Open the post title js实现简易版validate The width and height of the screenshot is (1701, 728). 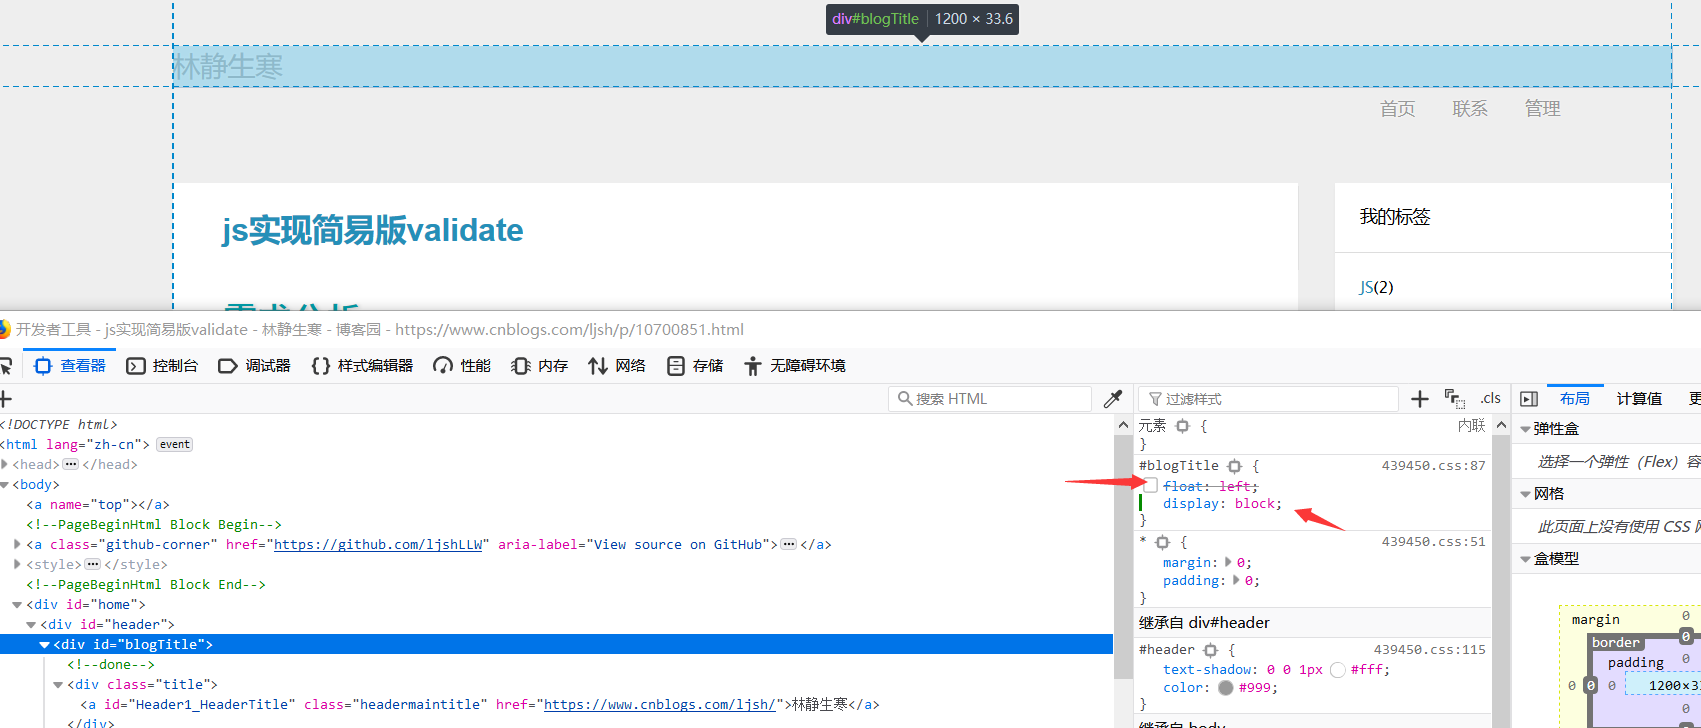click(373, 230)
